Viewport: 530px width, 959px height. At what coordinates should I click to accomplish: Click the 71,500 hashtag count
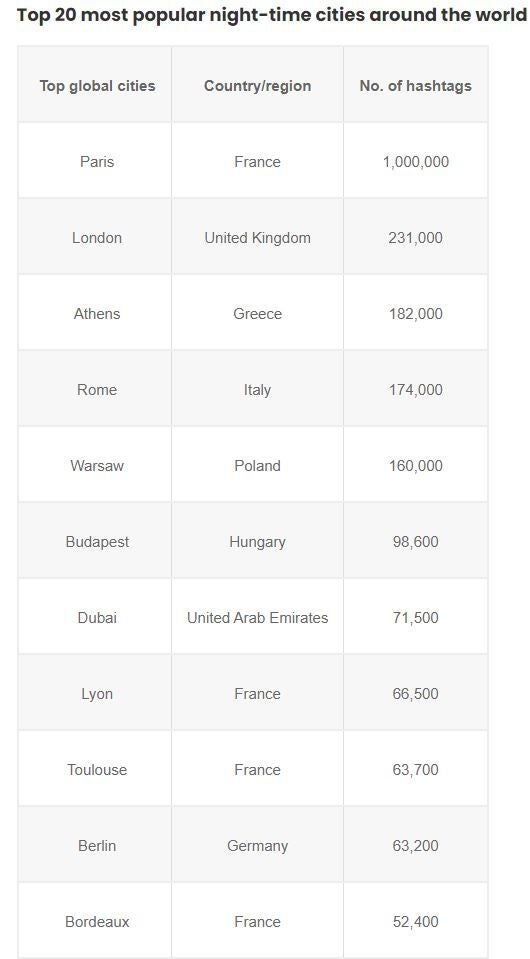tap(416, 618)
